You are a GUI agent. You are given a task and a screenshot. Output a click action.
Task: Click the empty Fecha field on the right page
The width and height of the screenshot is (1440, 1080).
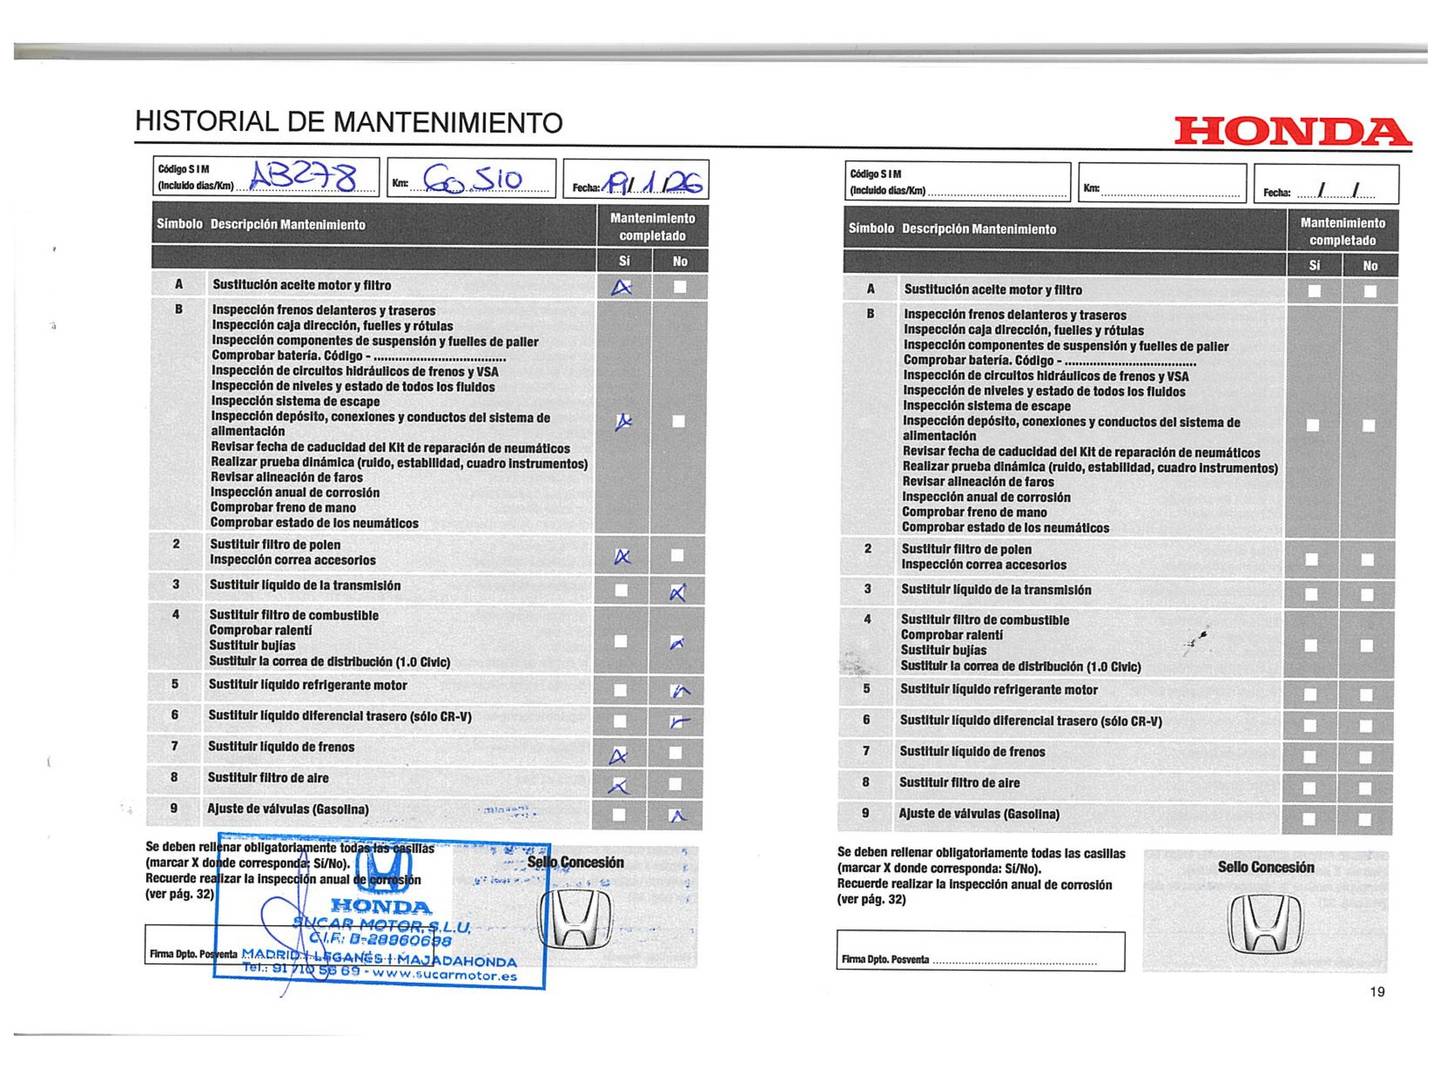click(1326, 185)
